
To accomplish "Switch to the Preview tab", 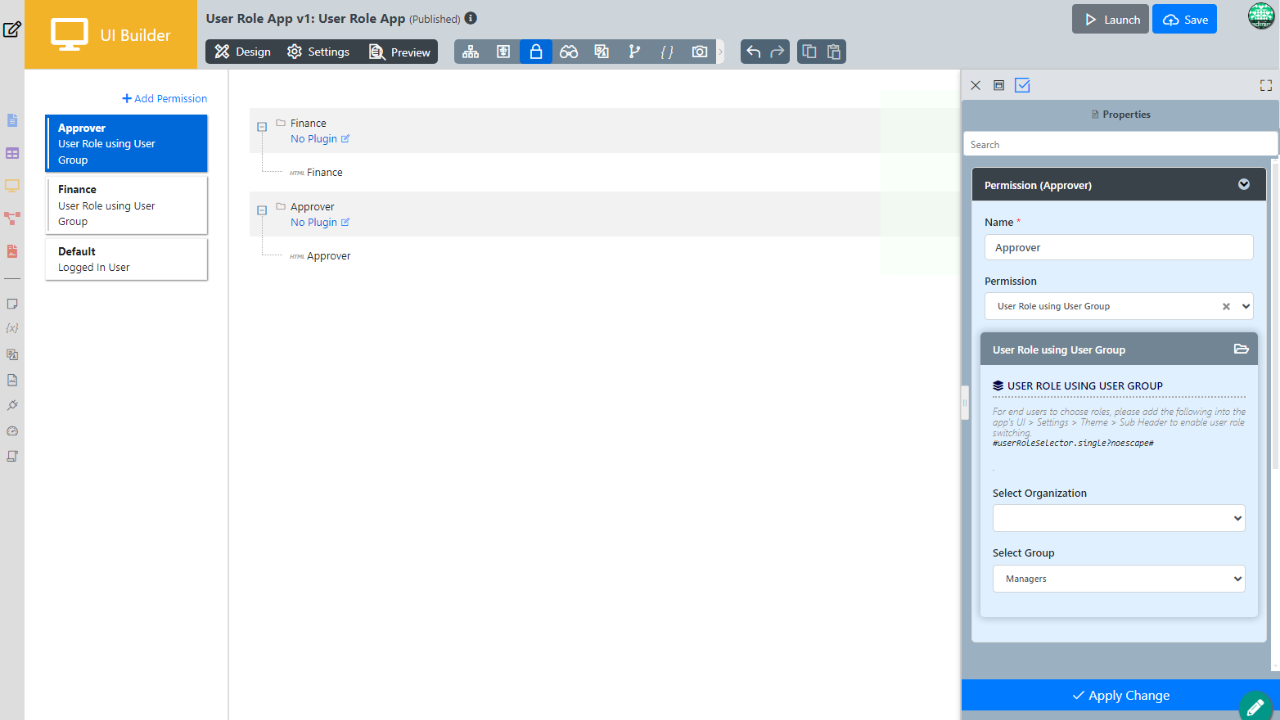I will pos(400,52).
